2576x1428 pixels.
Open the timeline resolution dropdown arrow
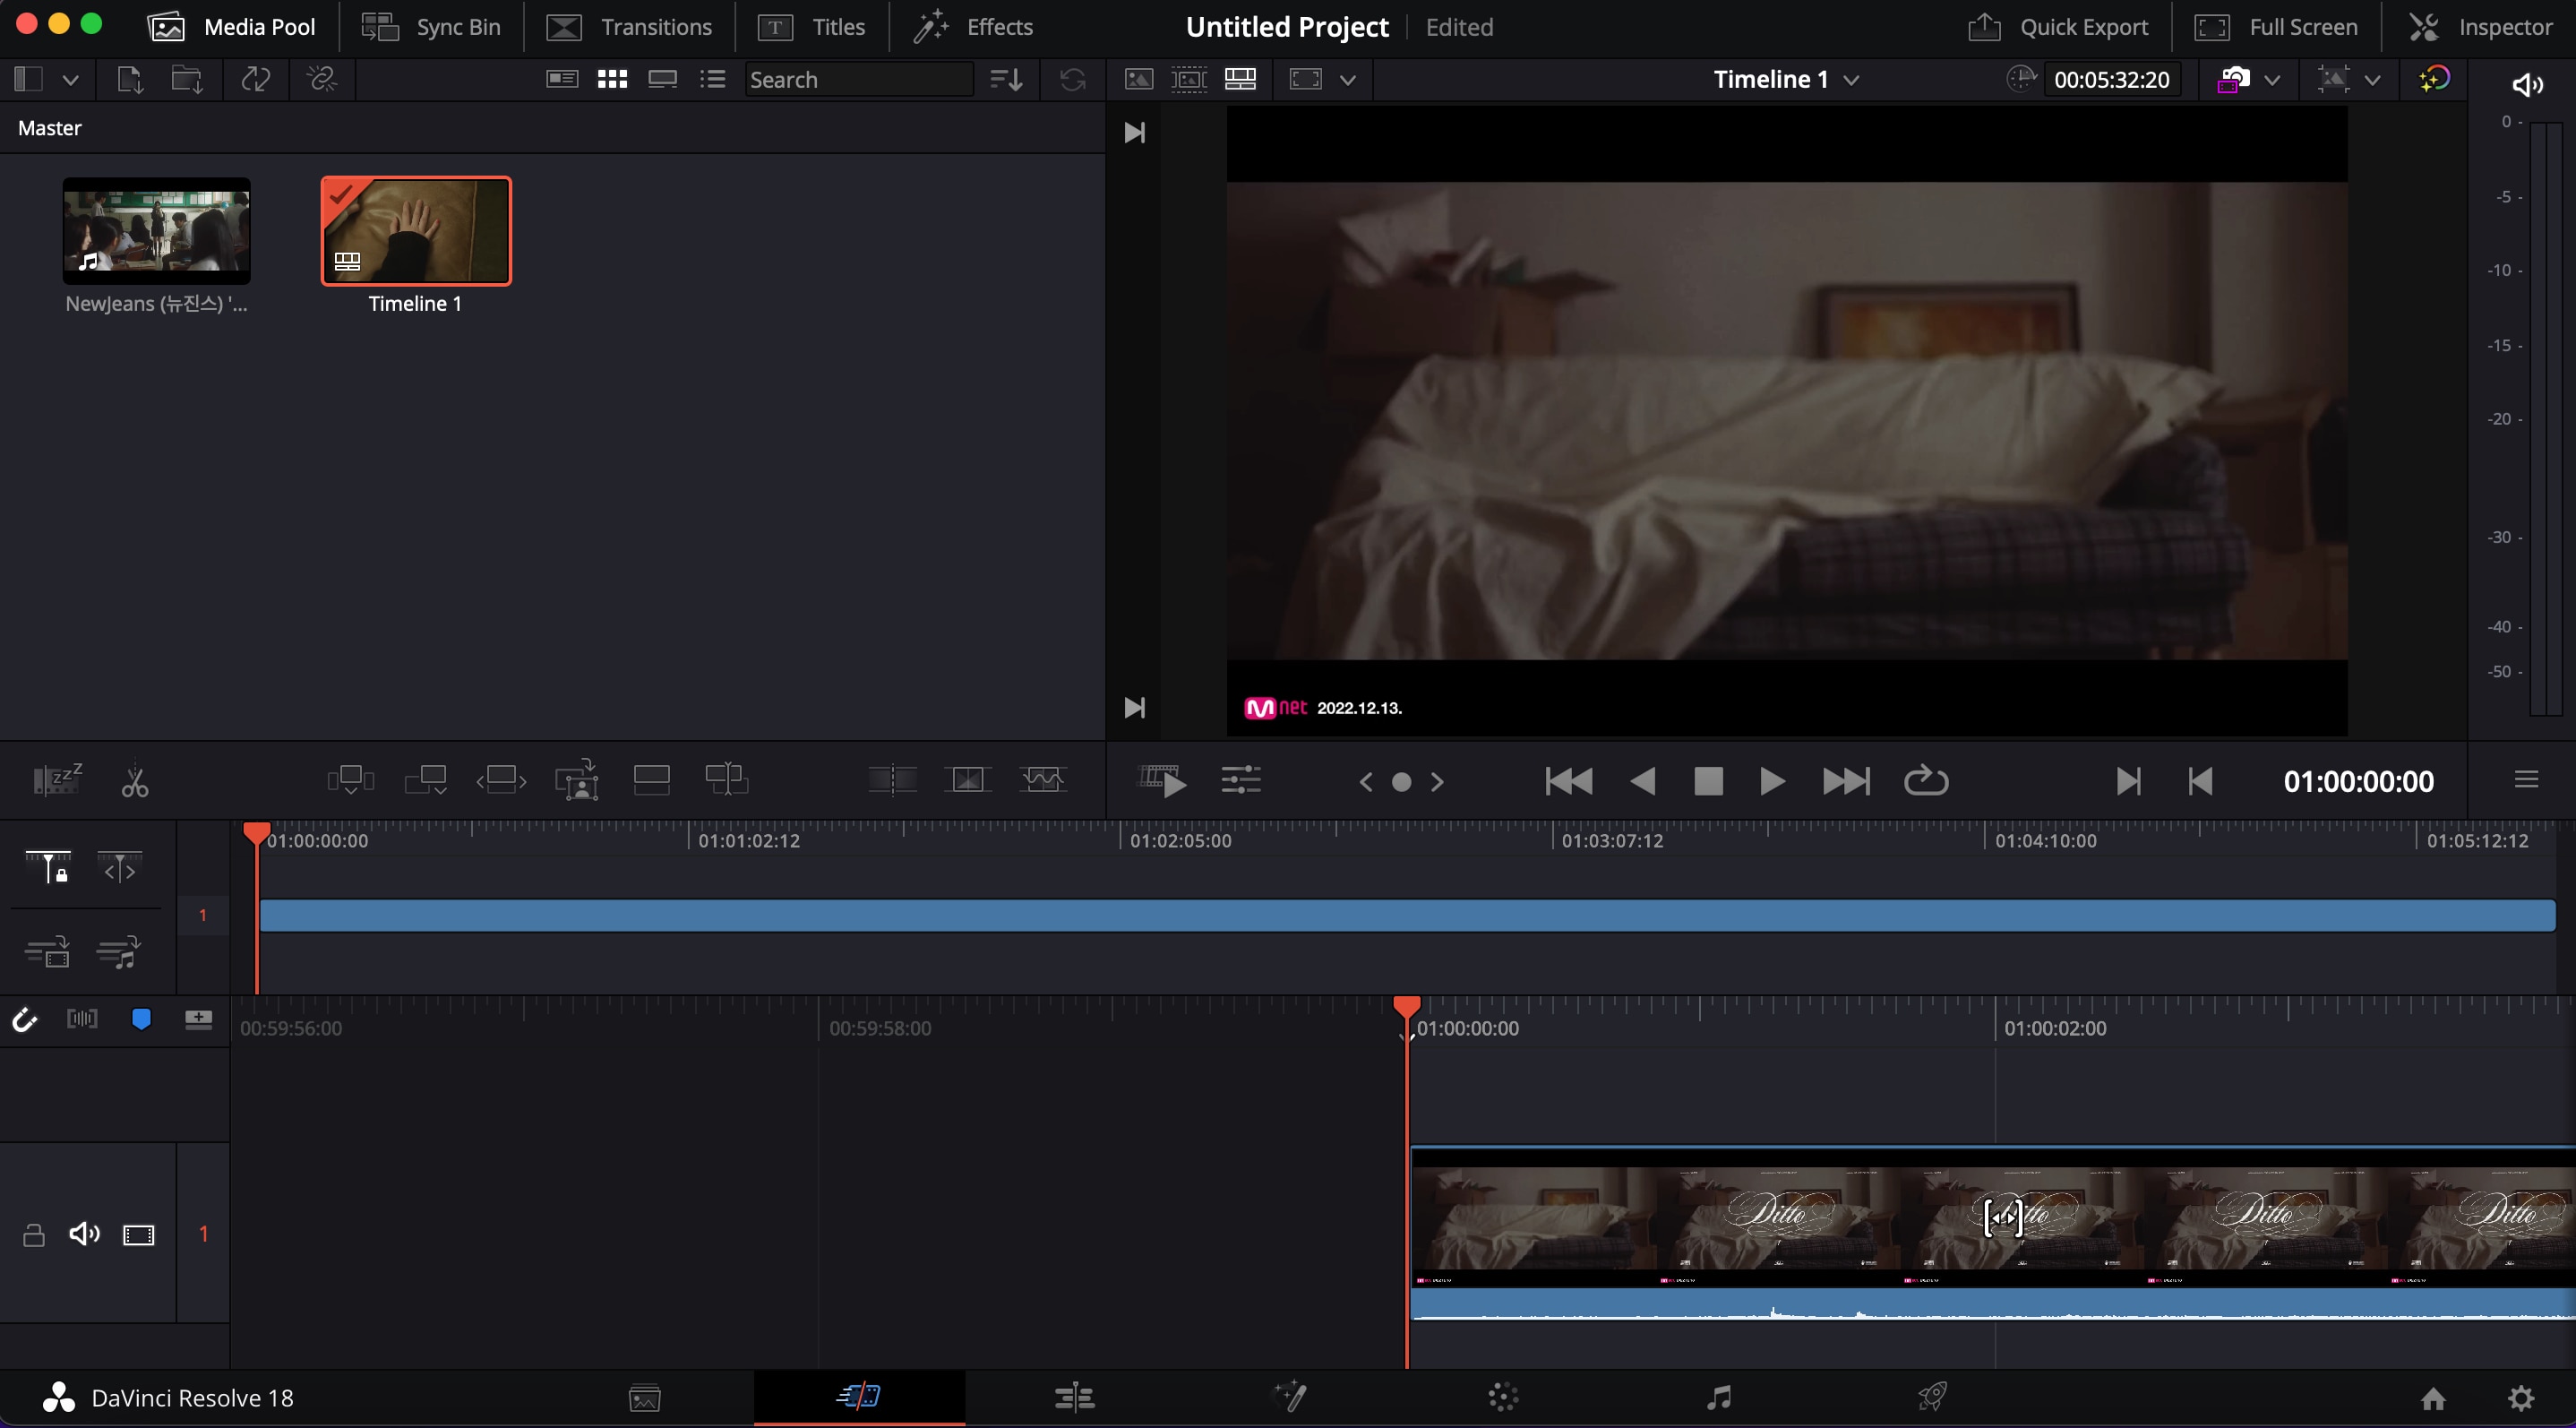click(2272, 80)
